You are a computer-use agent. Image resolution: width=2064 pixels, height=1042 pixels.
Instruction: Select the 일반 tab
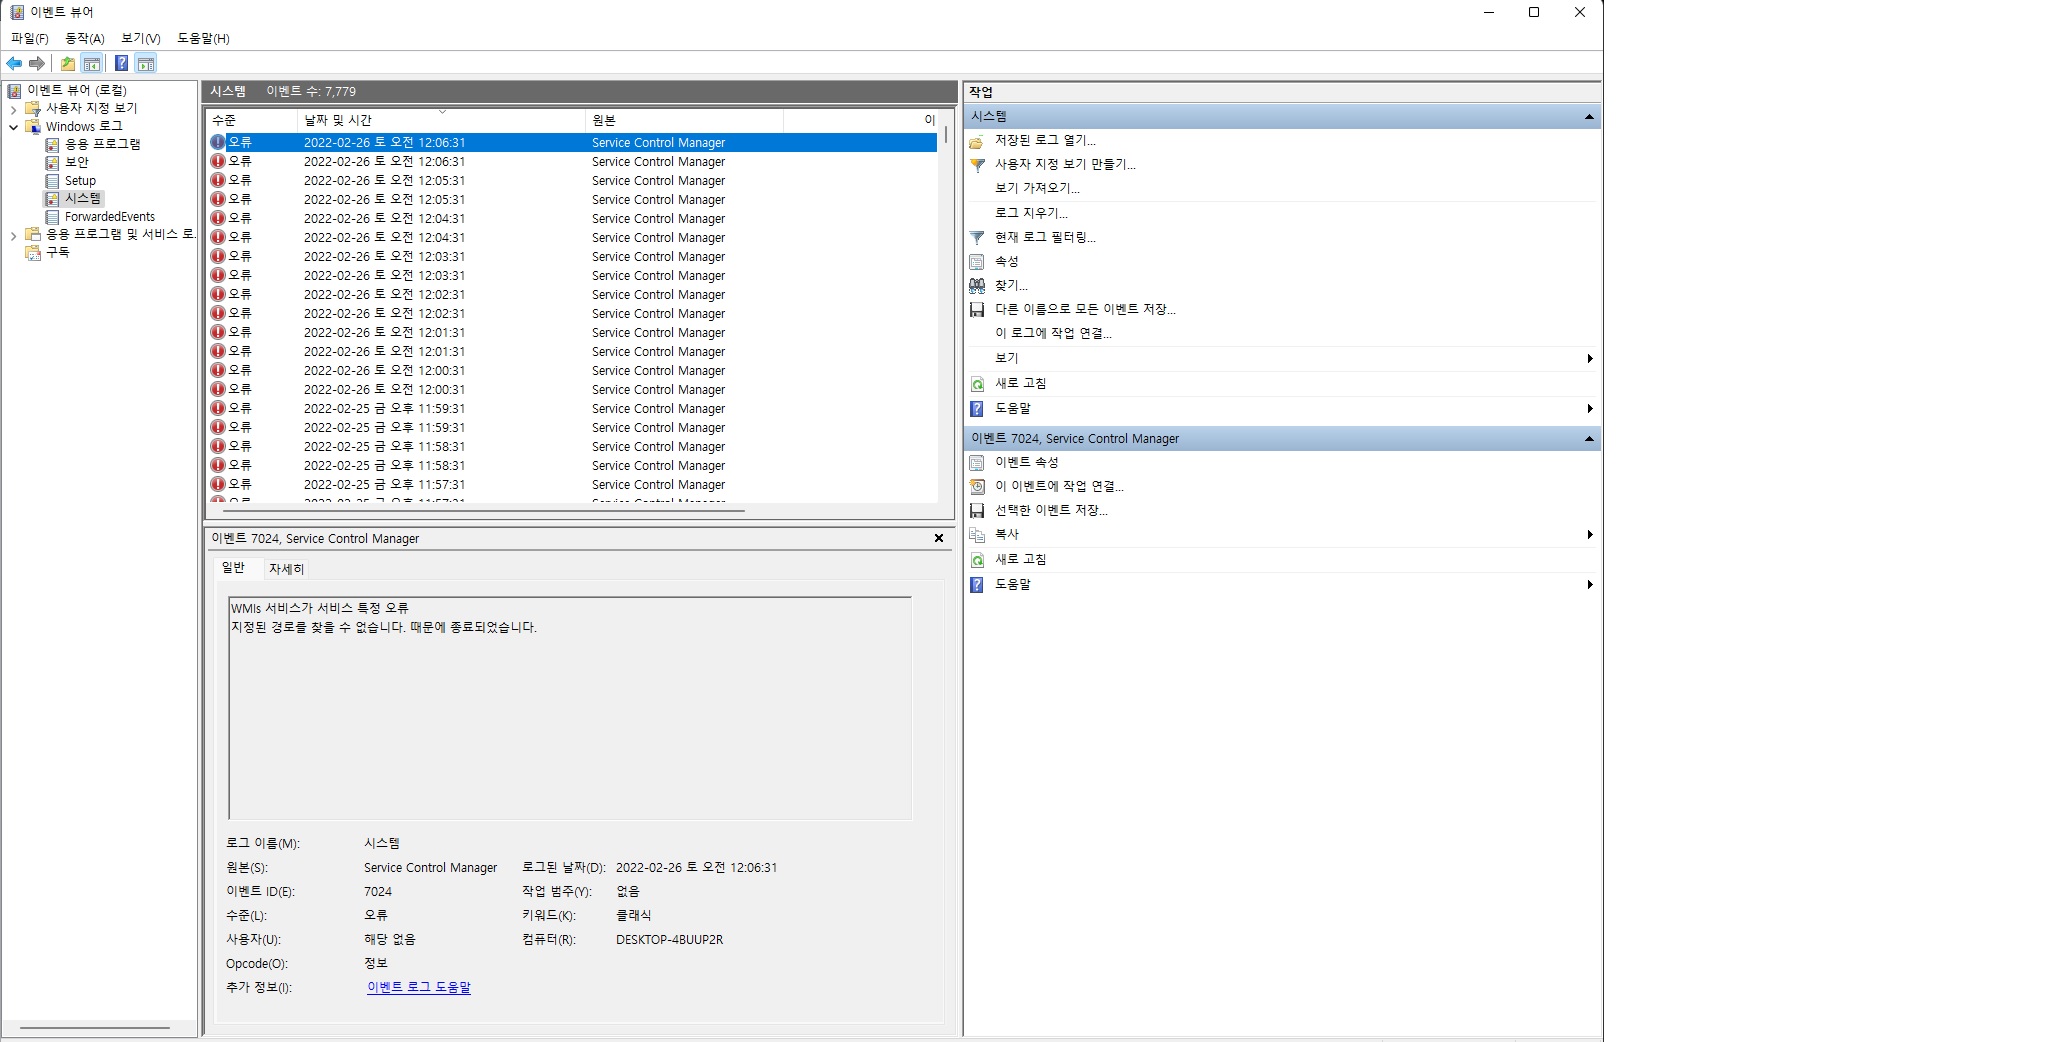pos(233,568)
